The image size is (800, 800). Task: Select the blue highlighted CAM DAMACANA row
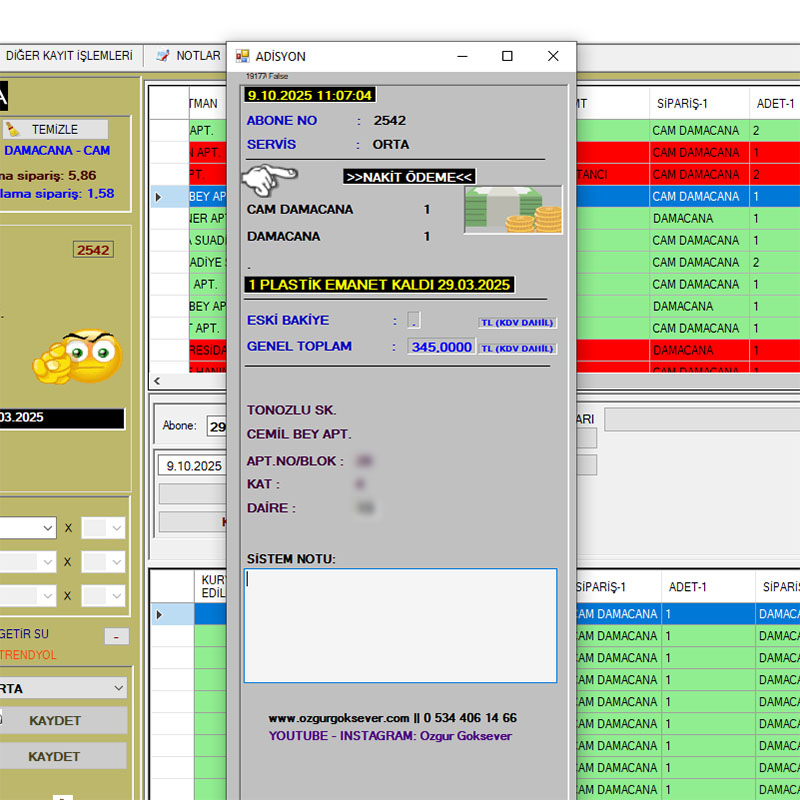[x=695, y=197]
